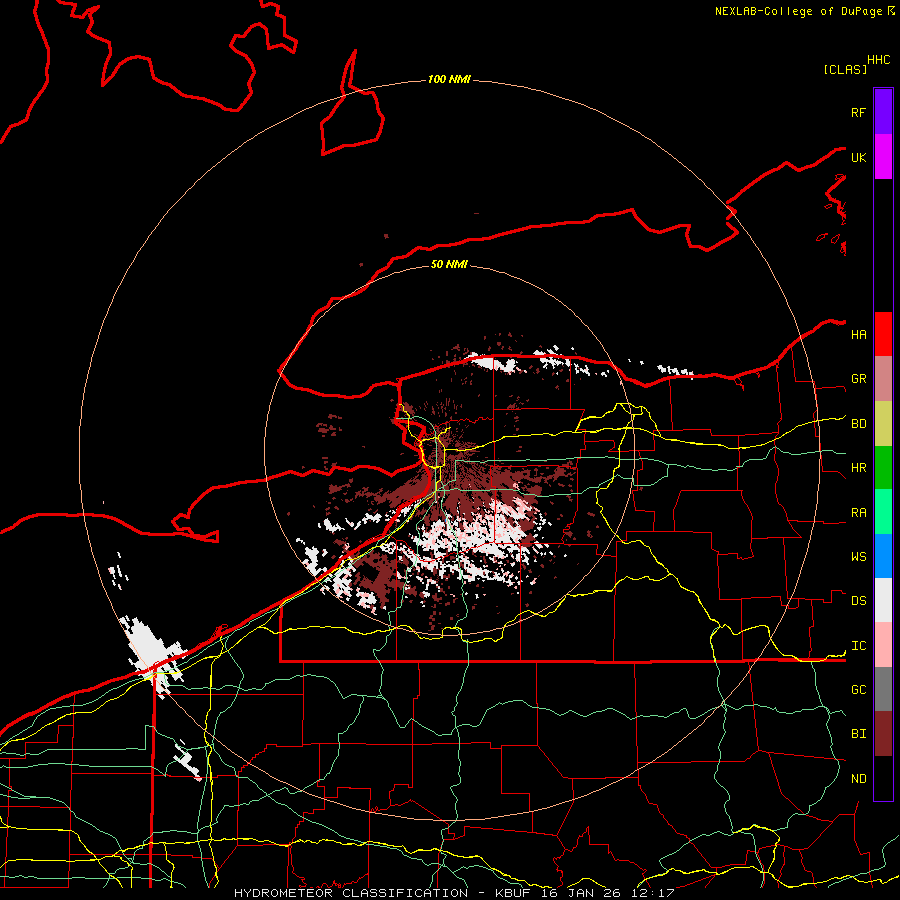Click the RA legend label
The width and height of the screenshot is (900, 900).
point(858,513)
